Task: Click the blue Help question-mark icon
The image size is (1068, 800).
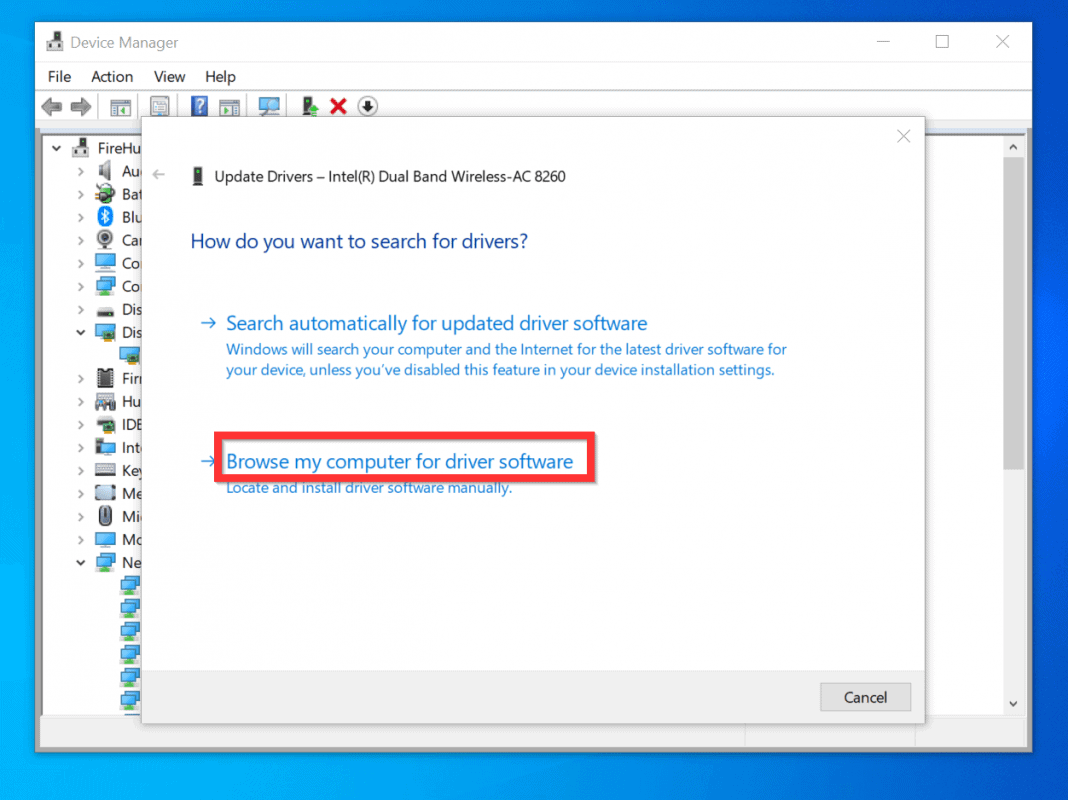Action: [x=199, y=106]
